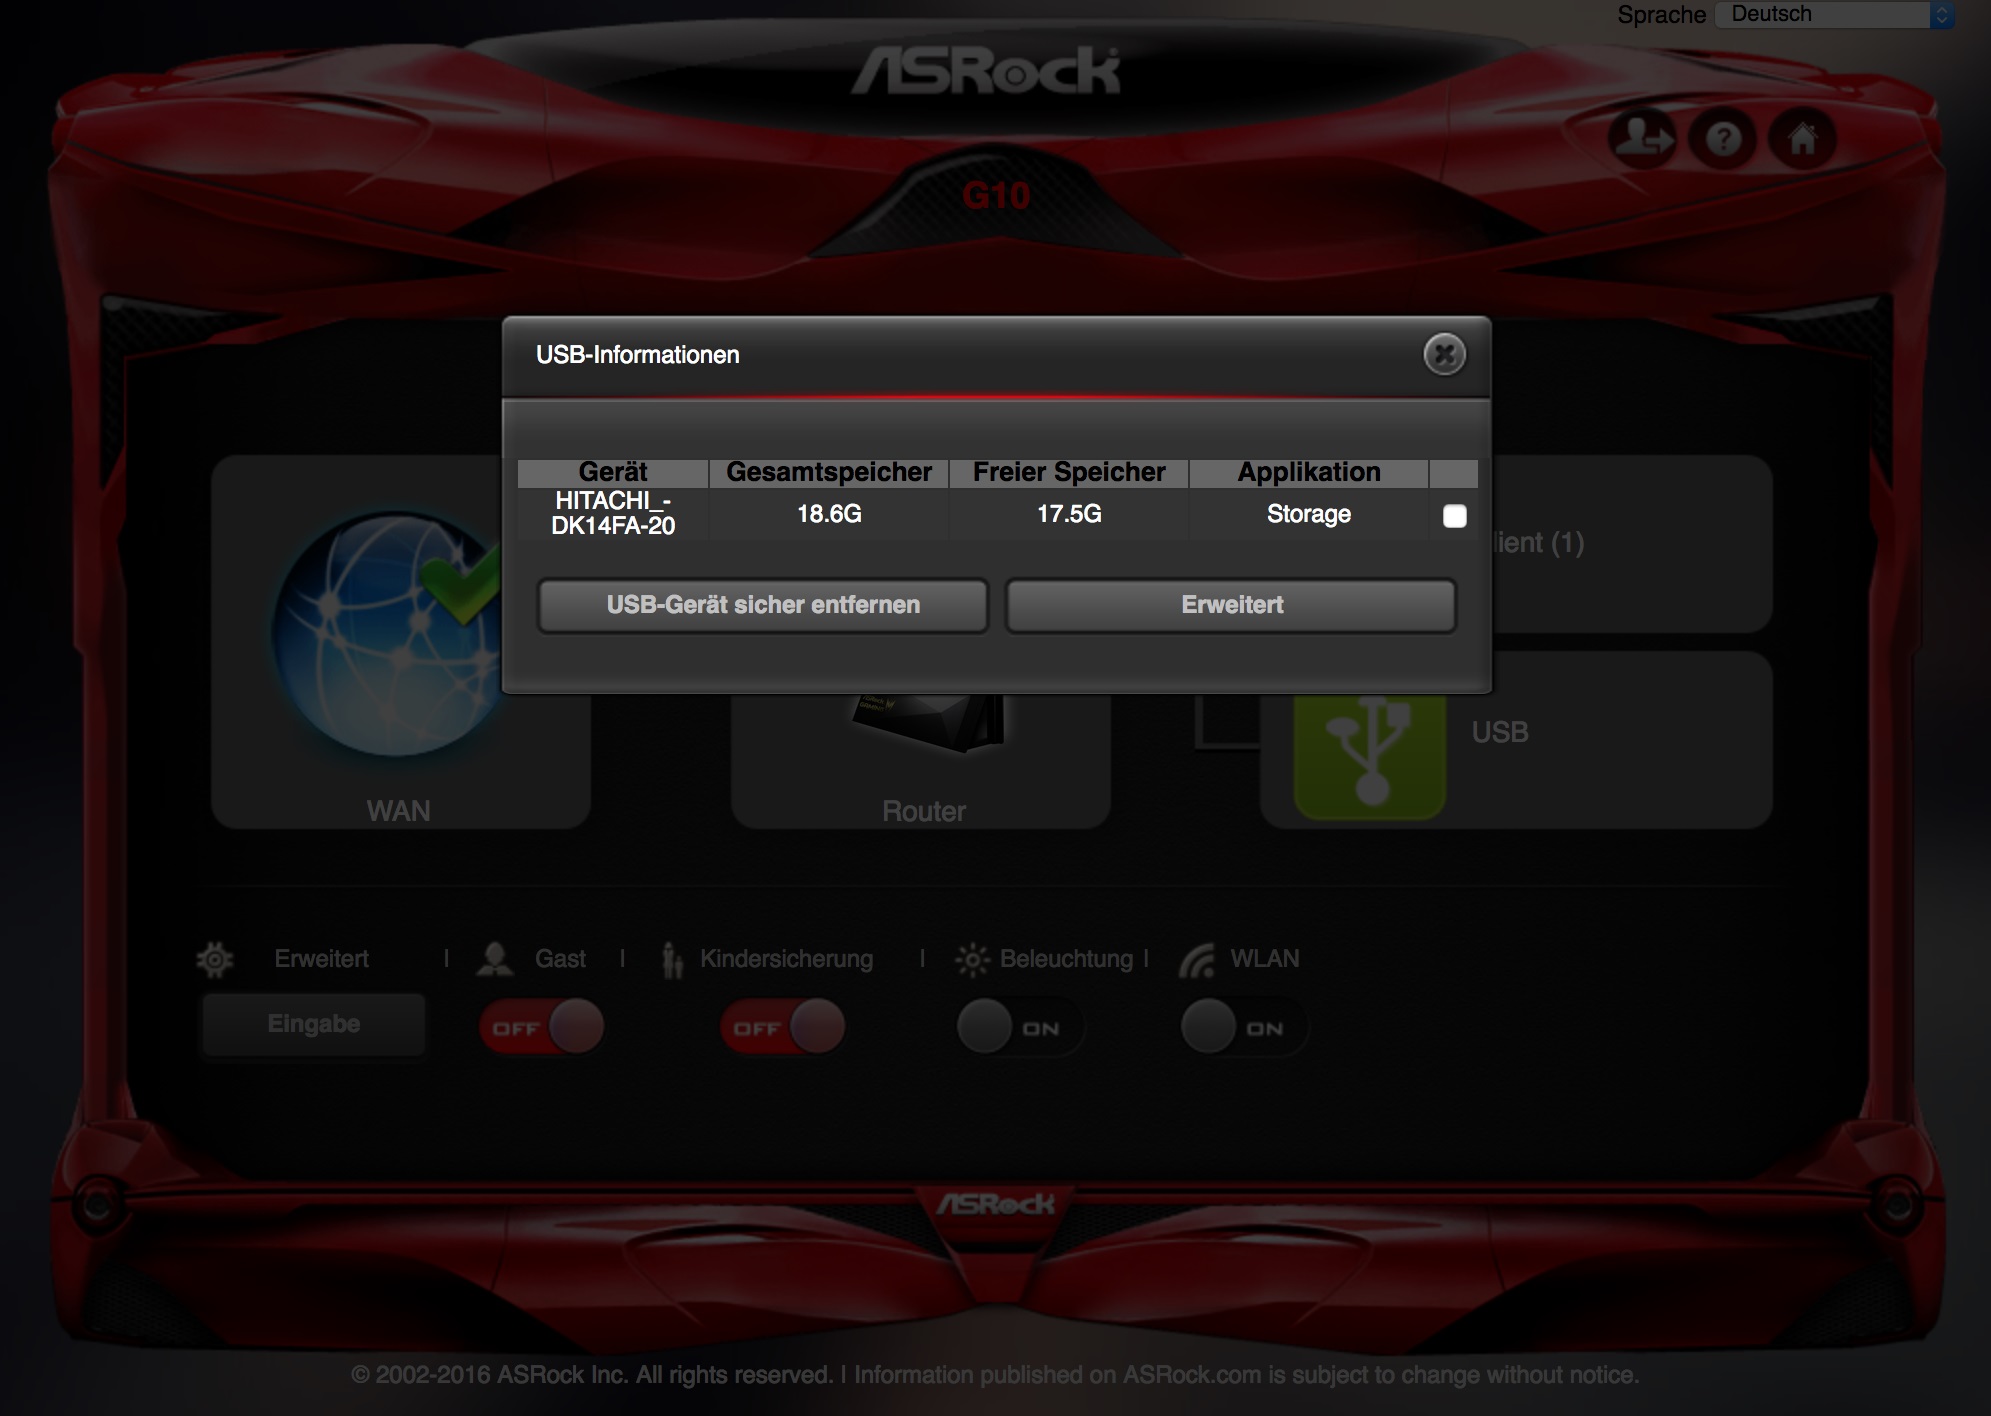Toggle the Kindersicherung switch
This screenshot has width=1991, height=1416.
click(783, 1027)
